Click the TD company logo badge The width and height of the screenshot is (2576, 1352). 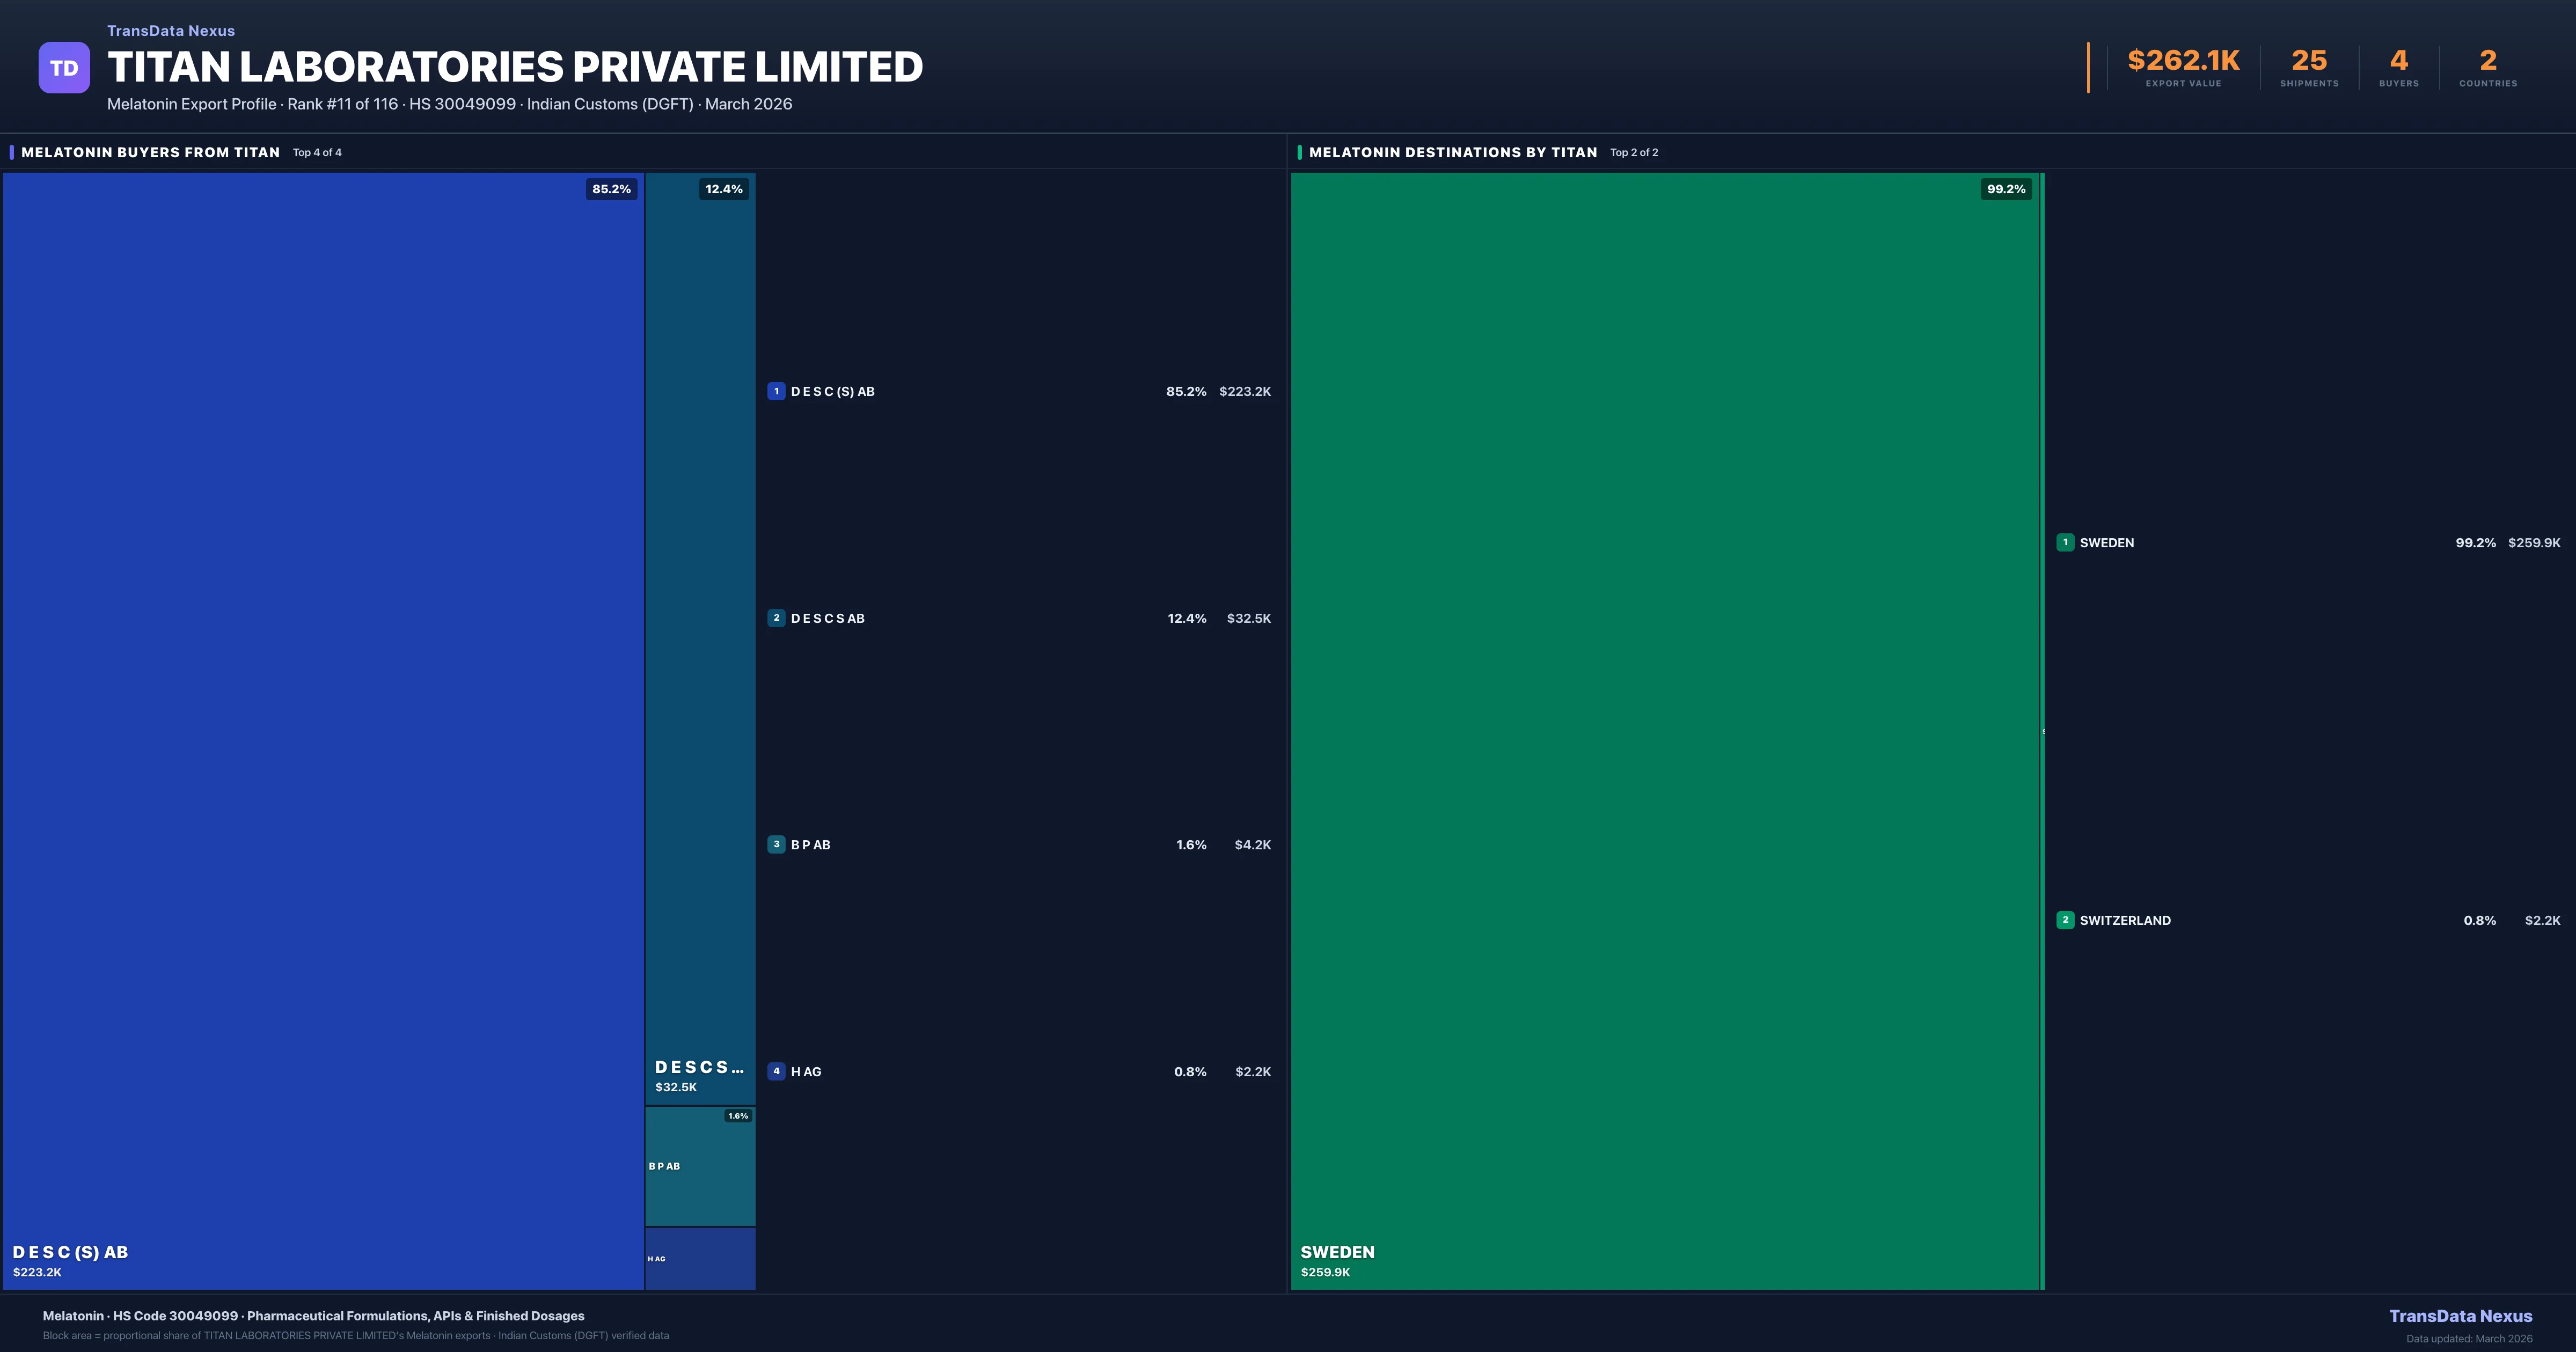click(x=64, y=66)
